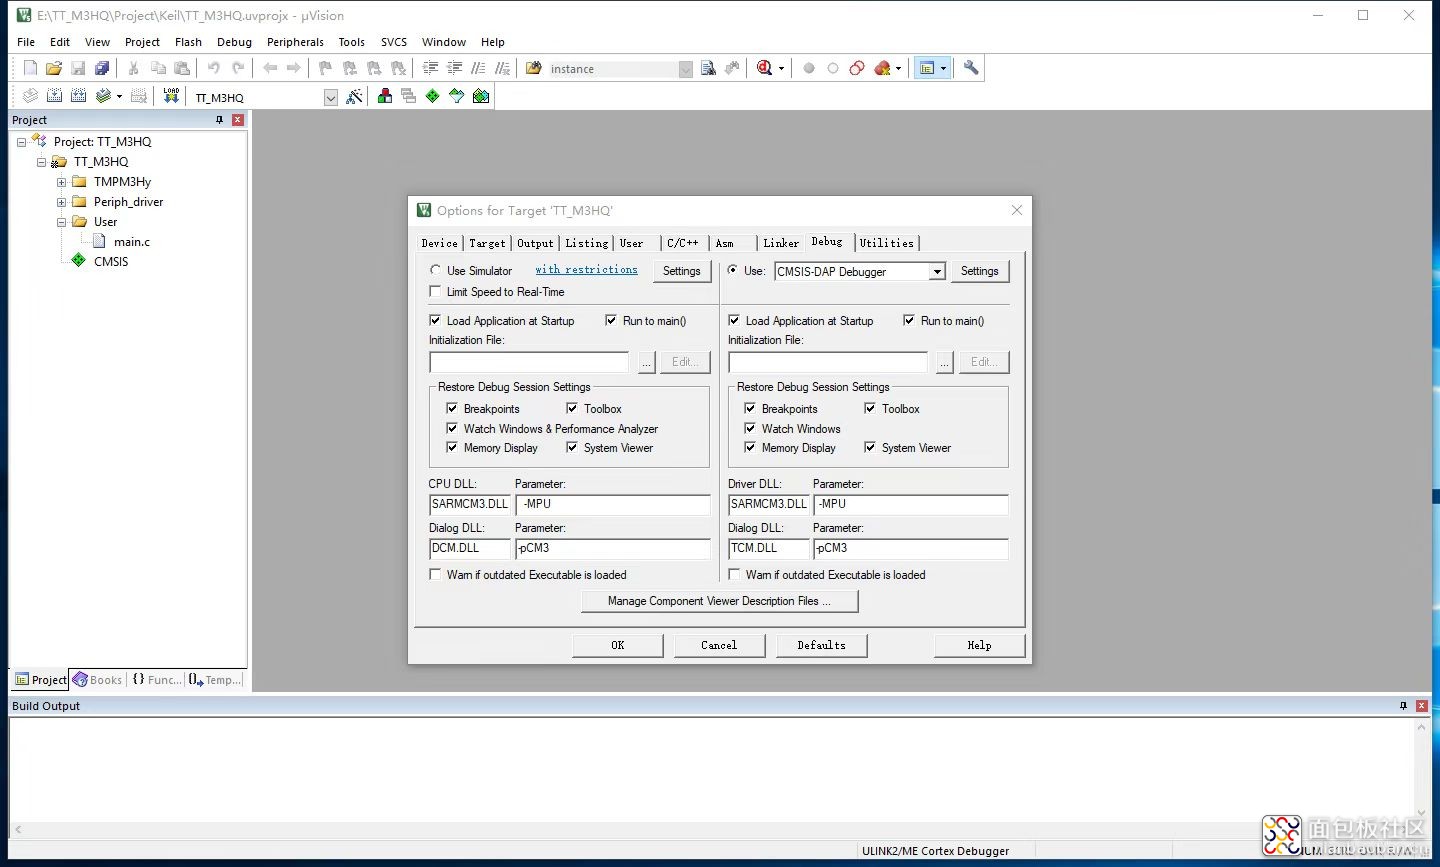The width and height of the screenshot is (1440, 867).
Task: Click the find-in-file search icon next to instance box
Action: [x=708, y=68]
